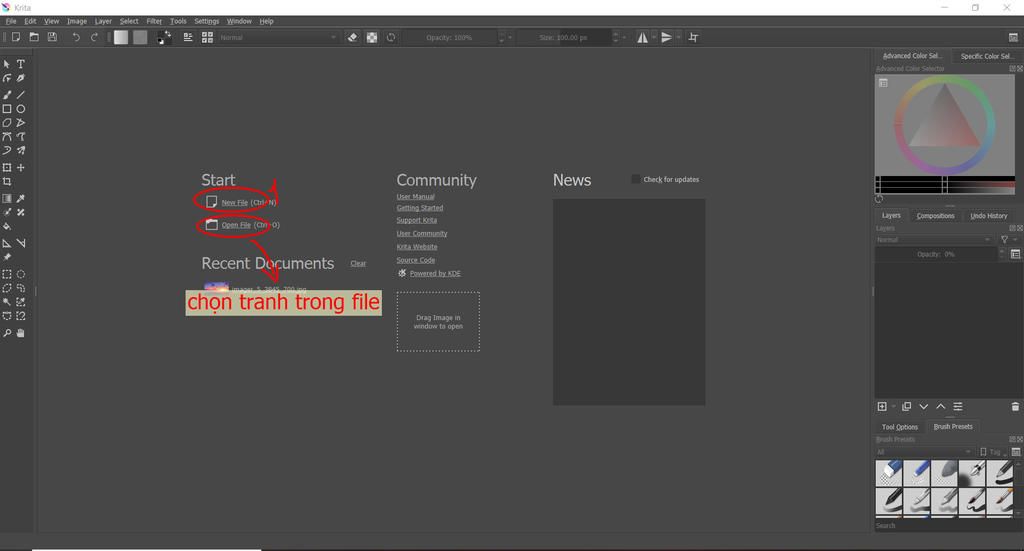Image resolution: width=1024 pixels, height=551 pixels.
Task: Open the blending mode Normal dropdown in toolbar
Action: 278,38
